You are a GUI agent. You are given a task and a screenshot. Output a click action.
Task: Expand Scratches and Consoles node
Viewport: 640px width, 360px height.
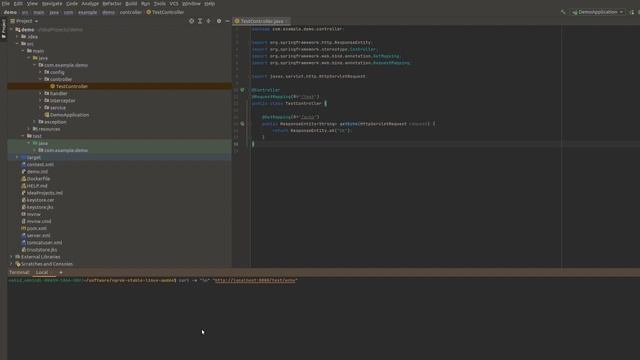[x=12, y=264]
